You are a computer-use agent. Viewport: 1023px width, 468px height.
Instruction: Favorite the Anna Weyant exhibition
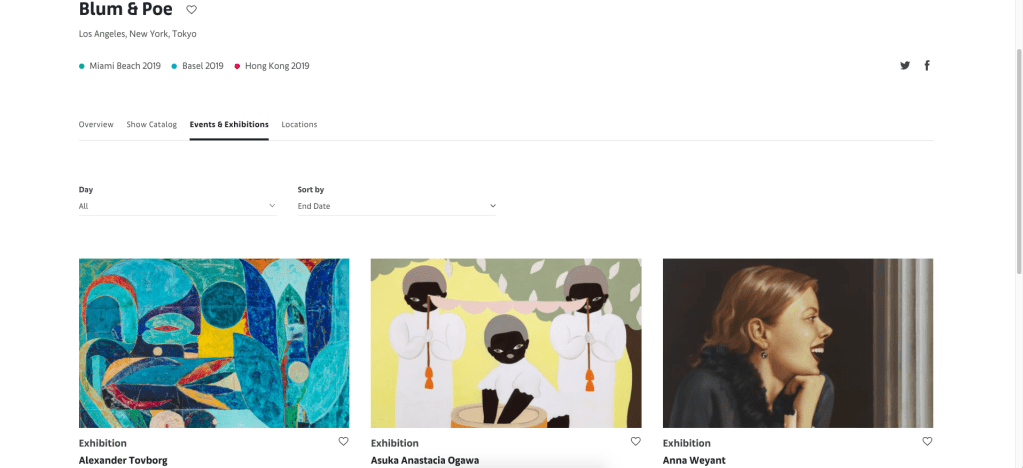coord(927,441)
